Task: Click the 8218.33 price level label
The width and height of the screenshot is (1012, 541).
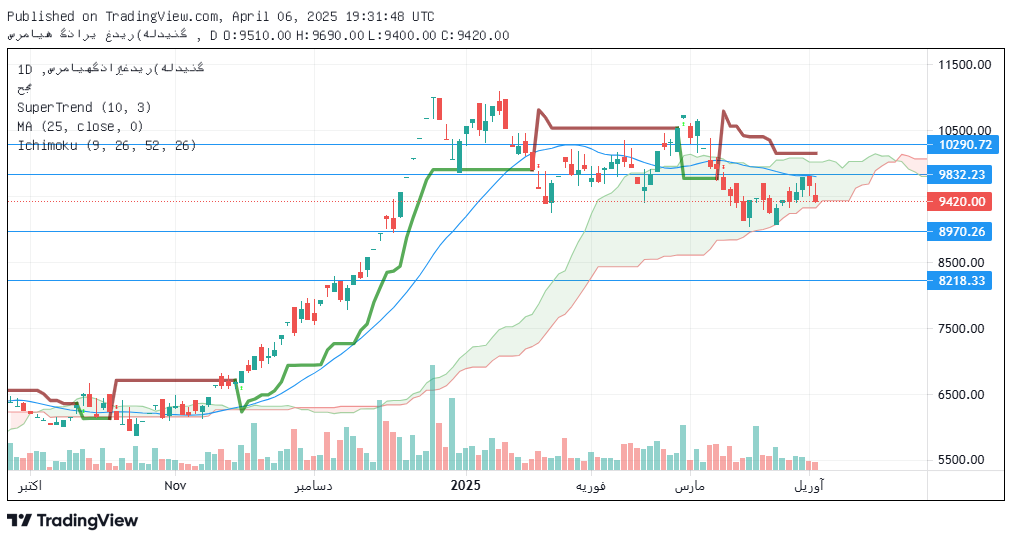Action: [964, 281]
